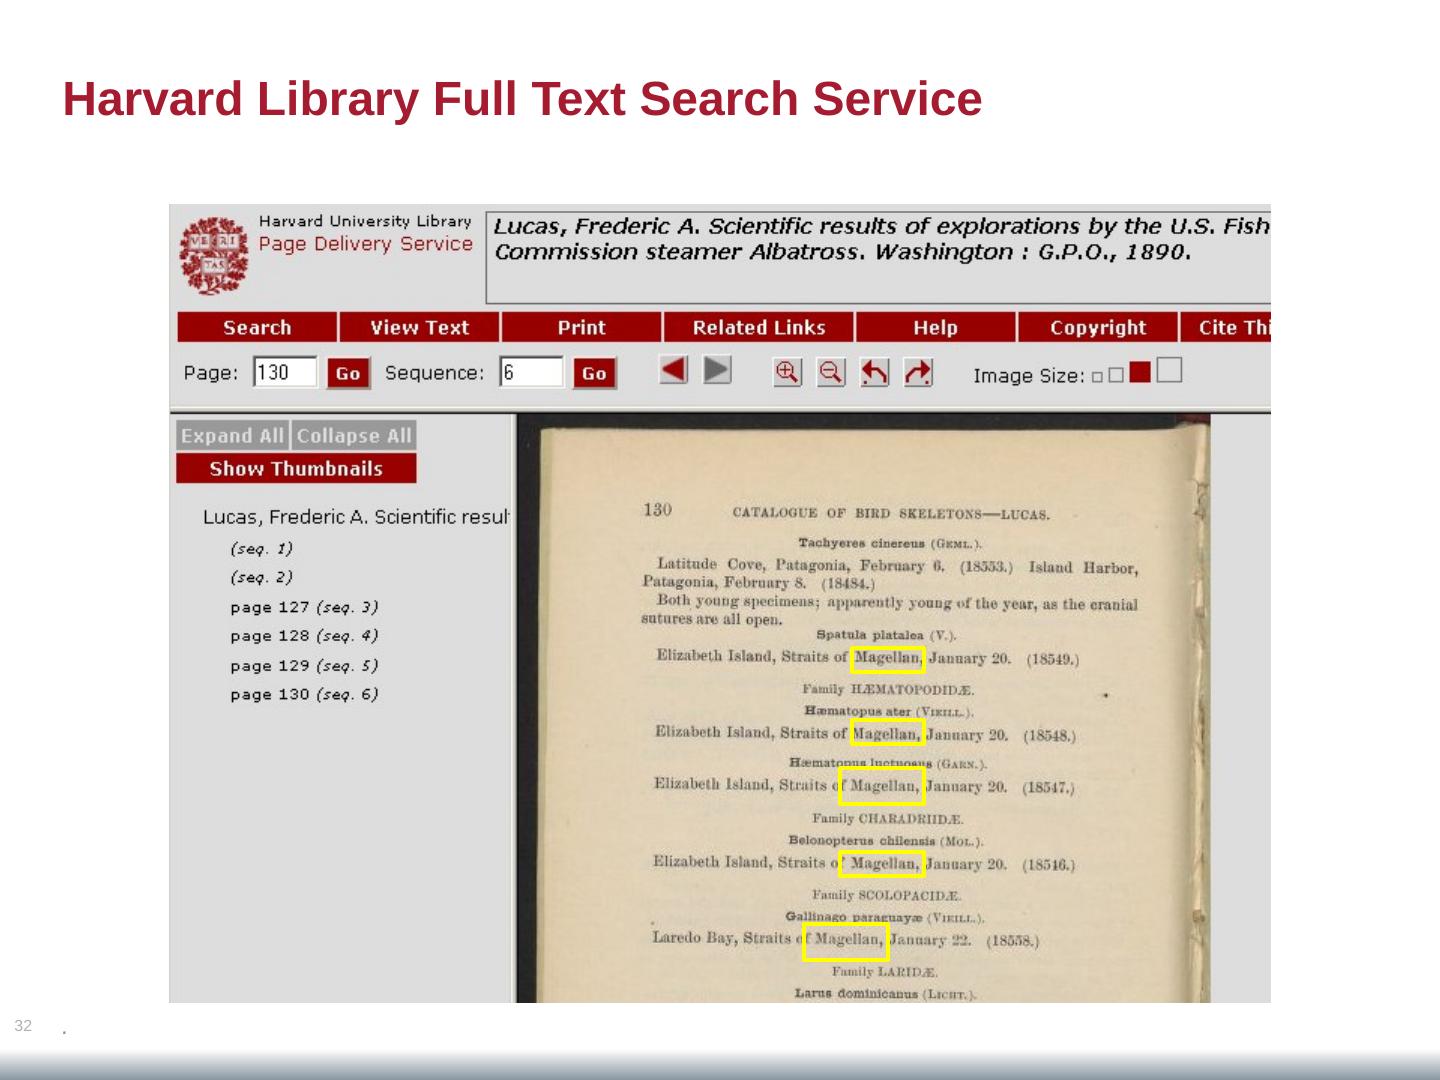Go to the next page with gray arrow
1440x1080 pixels.
point(717,371)
